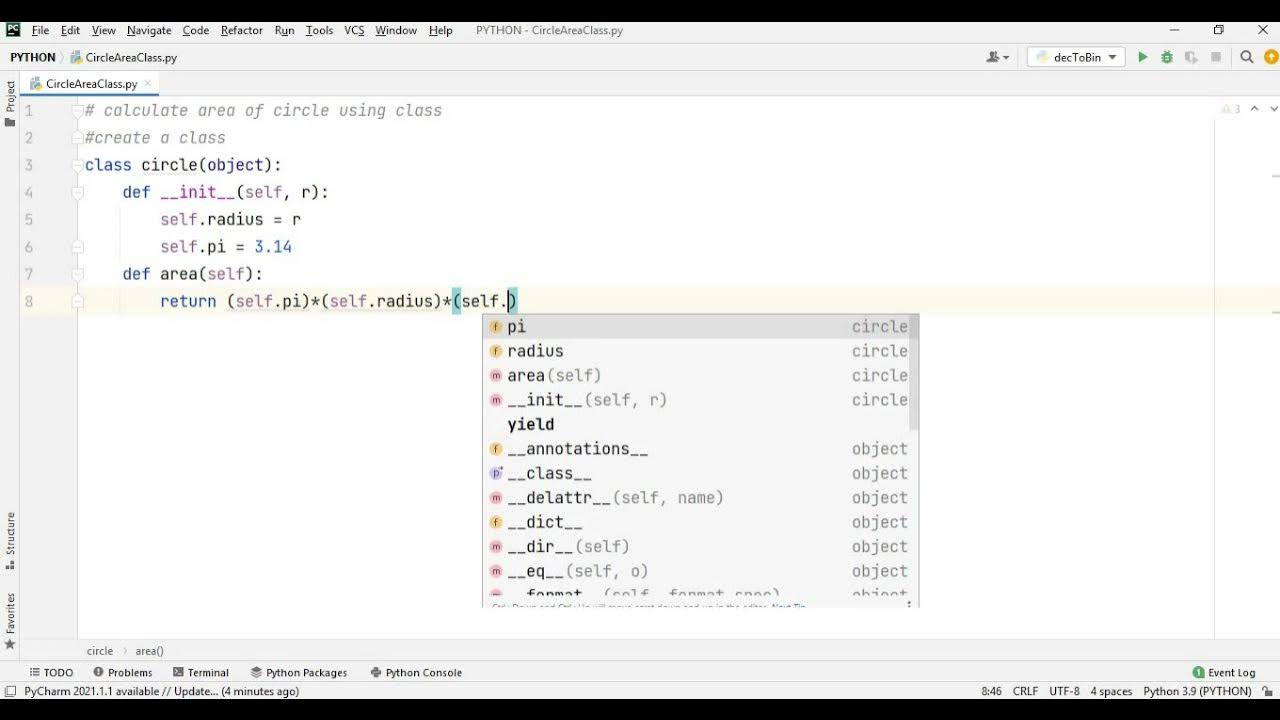This screenshot has height=720, width=1280.
Task: Click the 'area()' method breadcrumb below the editor
Action: [150, 651]
